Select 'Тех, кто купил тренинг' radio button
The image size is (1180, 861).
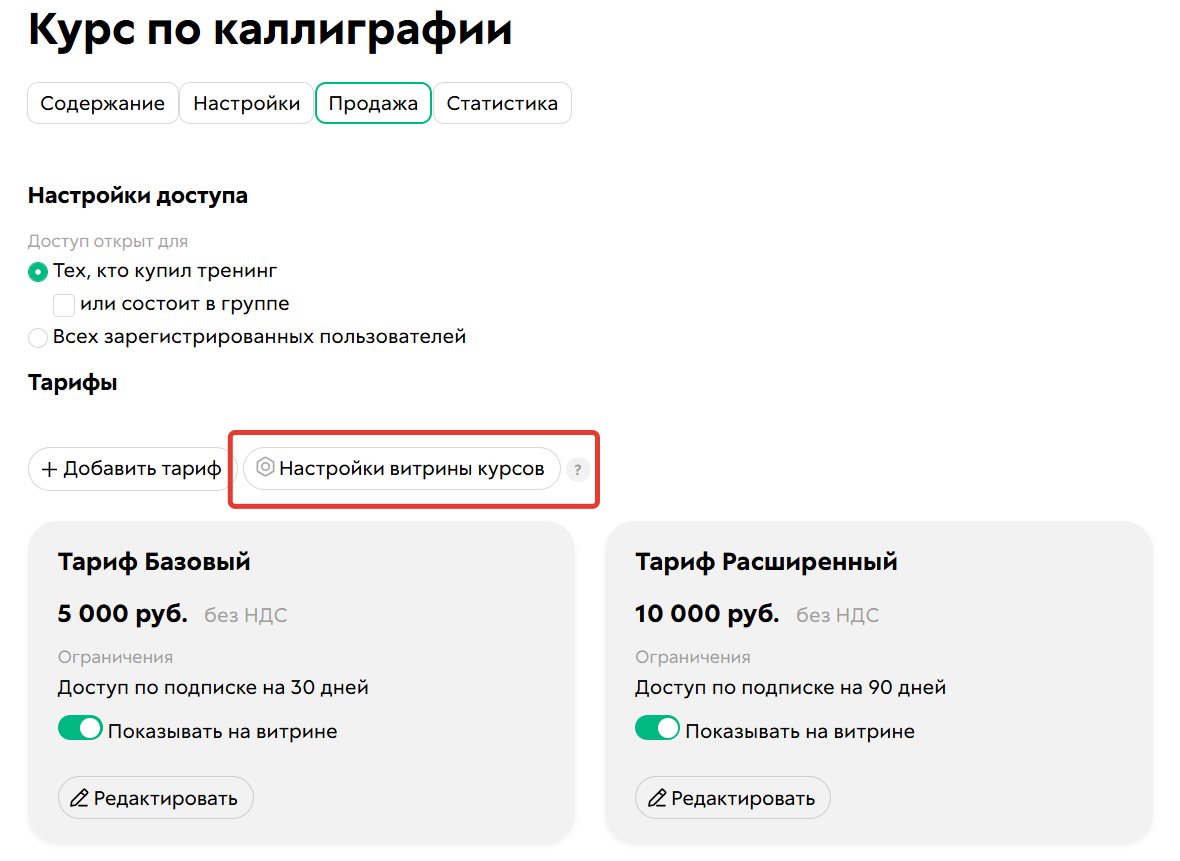(x=37, y=271)
